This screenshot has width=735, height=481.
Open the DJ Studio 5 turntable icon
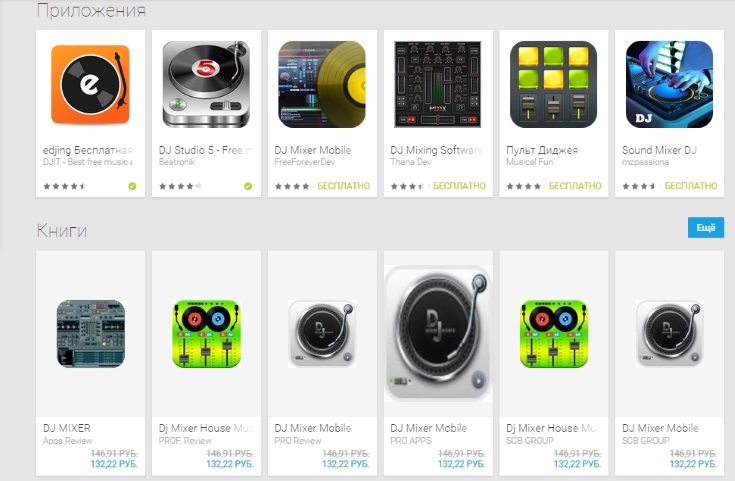(x=206, y=84)
